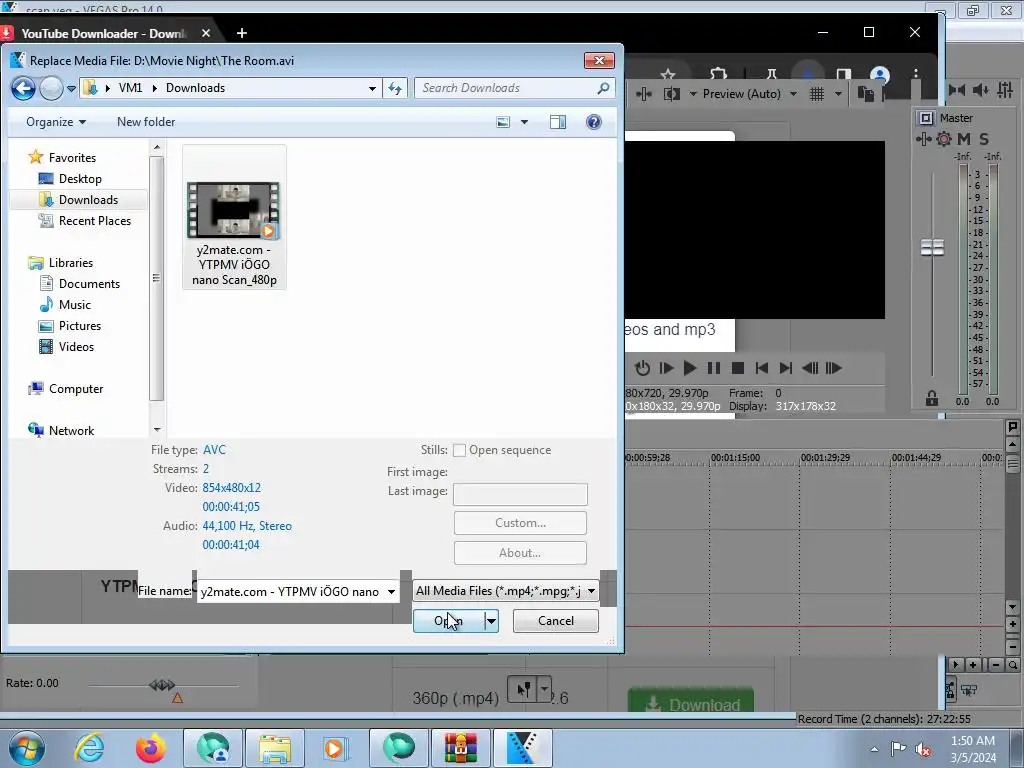Viewport: 1024px width, 768px height.
Task: Go back in the file dialog
Action: 23,88
